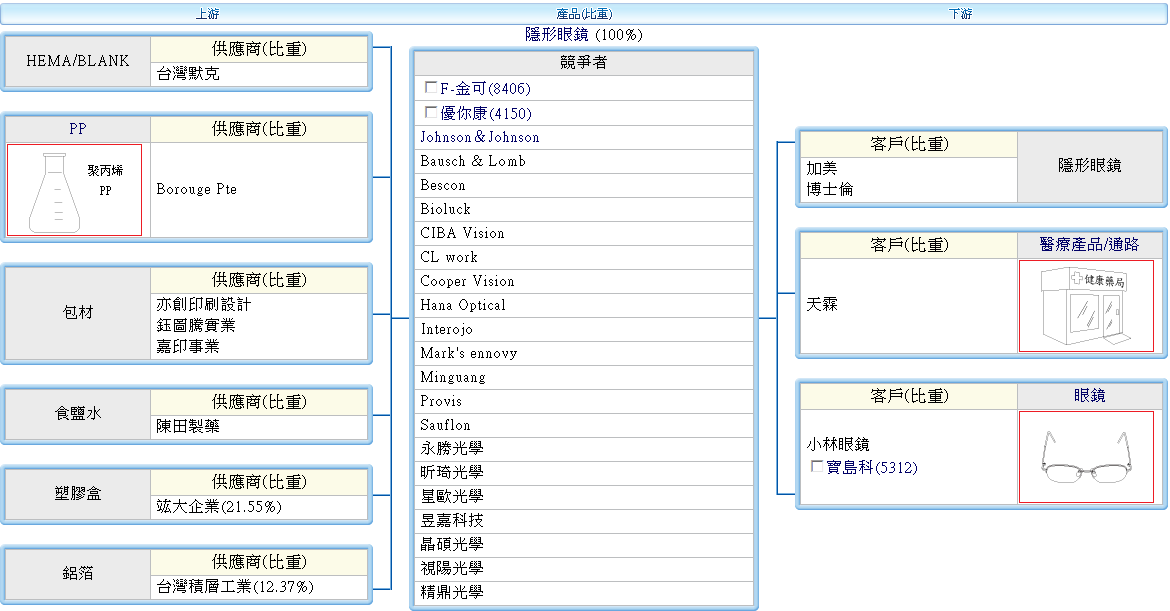Click the eyeglasses product image
The height and width of the screenshot is (611, 1170).
point(1086,457)
